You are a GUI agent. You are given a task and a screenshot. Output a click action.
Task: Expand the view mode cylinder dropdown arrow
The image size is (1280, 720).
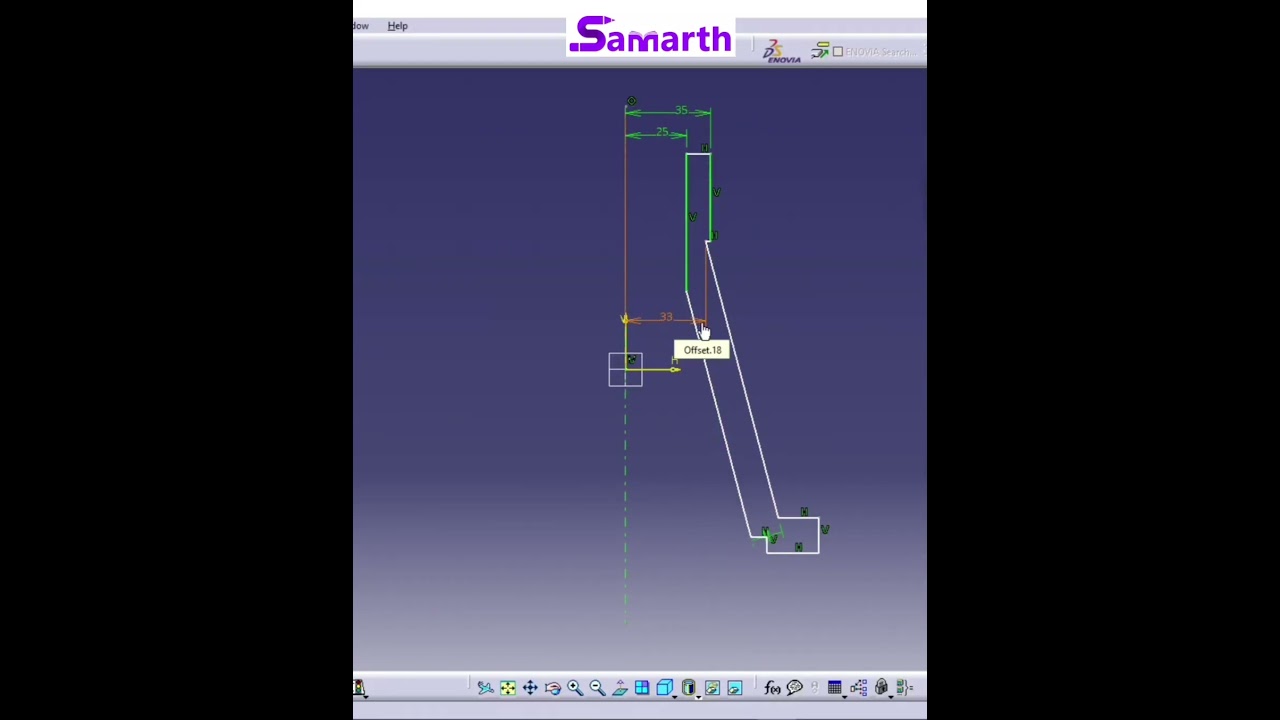[698, 697]
